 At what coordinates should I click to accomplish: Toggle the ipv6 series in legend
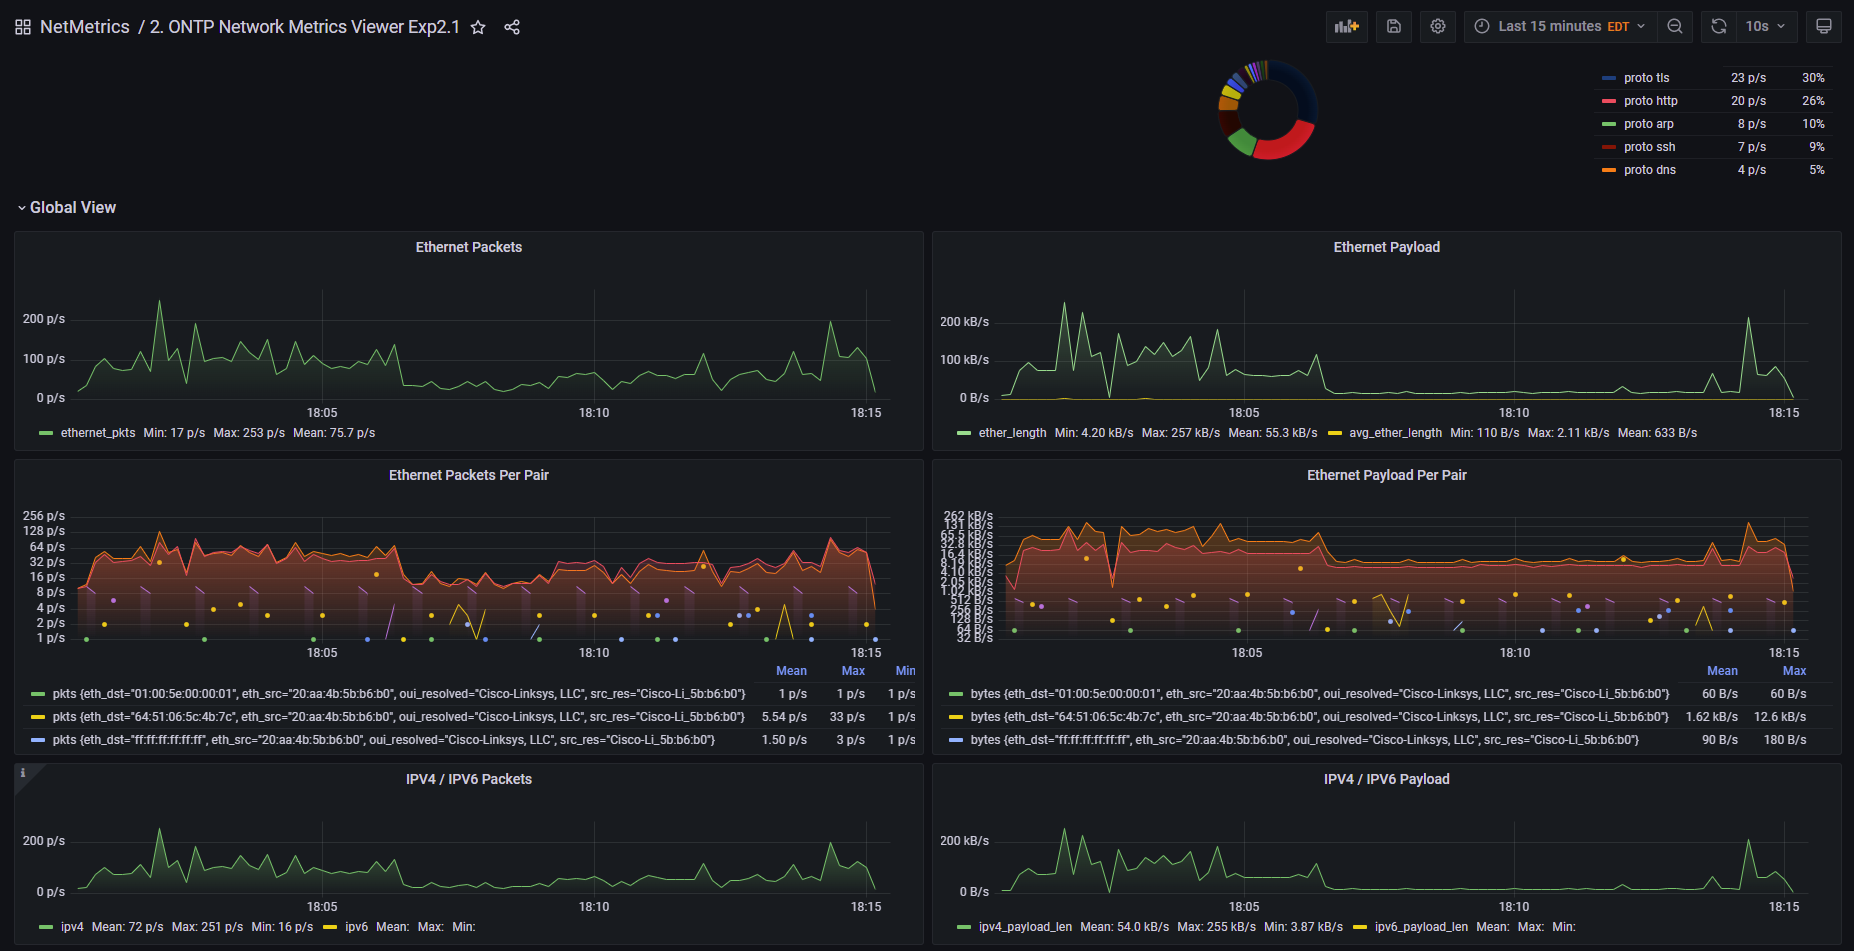[356, 927]
